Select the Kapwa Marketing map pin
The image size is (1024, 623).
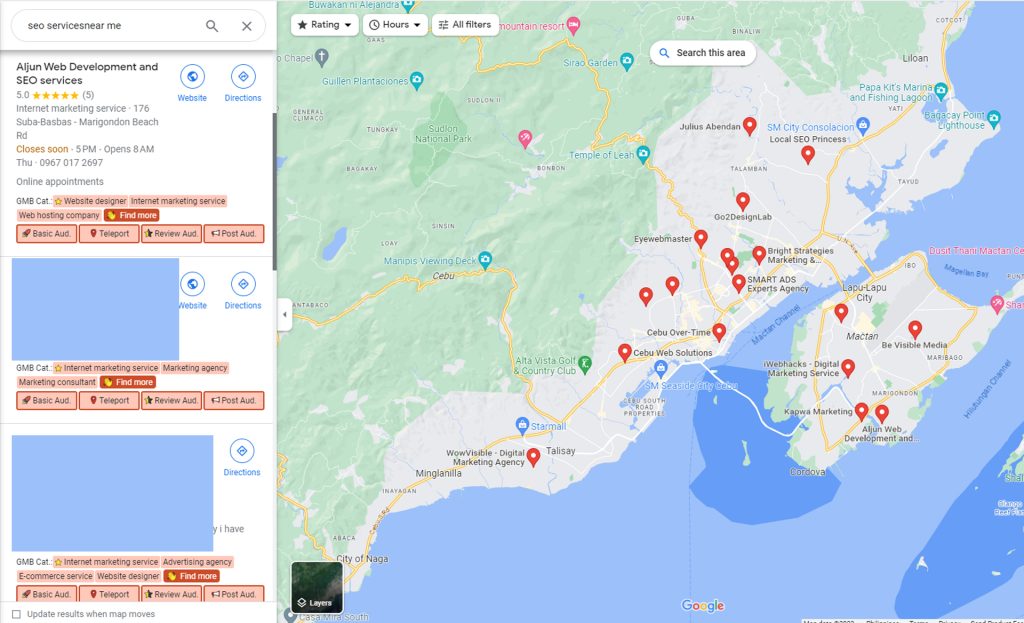pos(861,411)
